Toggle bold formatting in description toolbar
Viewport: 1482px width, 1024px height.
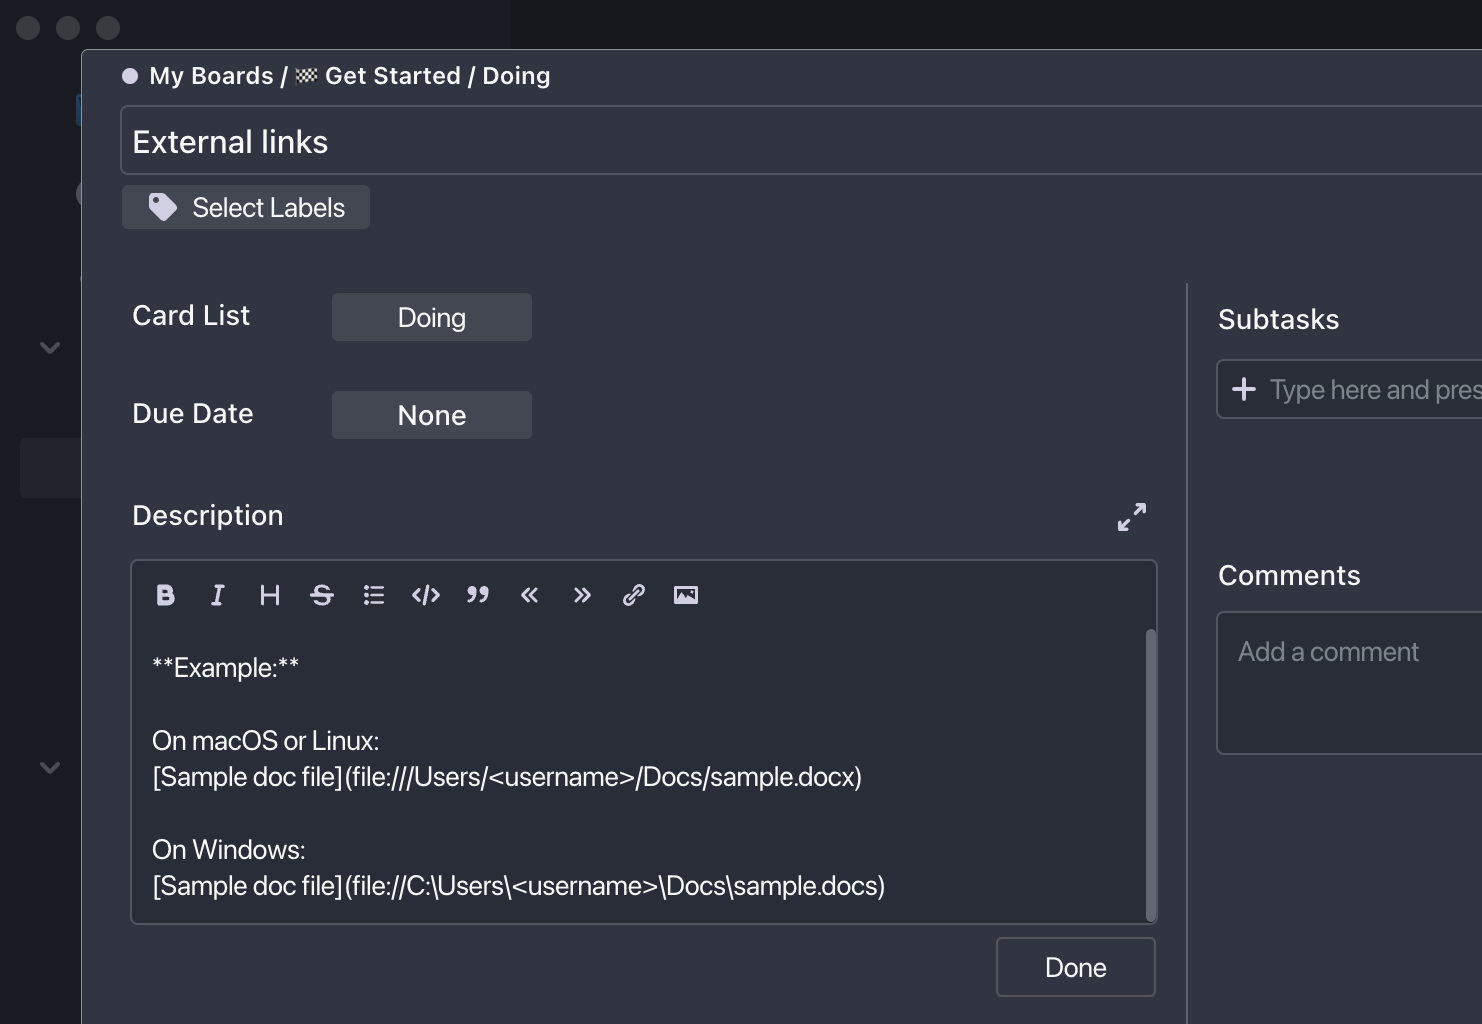(166, 595)
